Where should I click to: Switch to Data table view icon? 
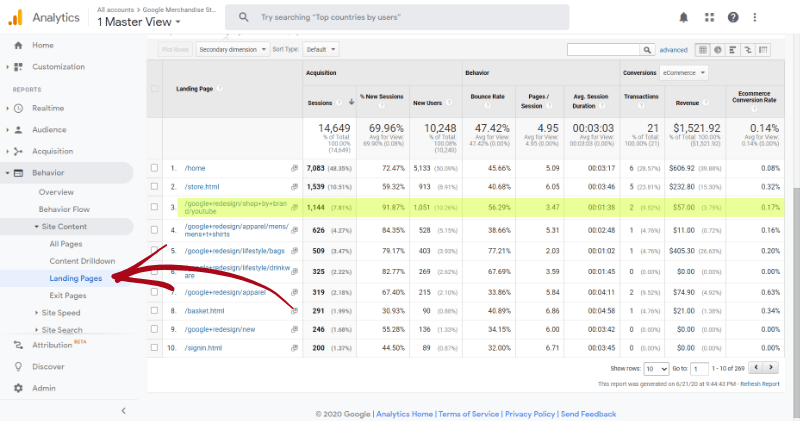coord(703,49)
